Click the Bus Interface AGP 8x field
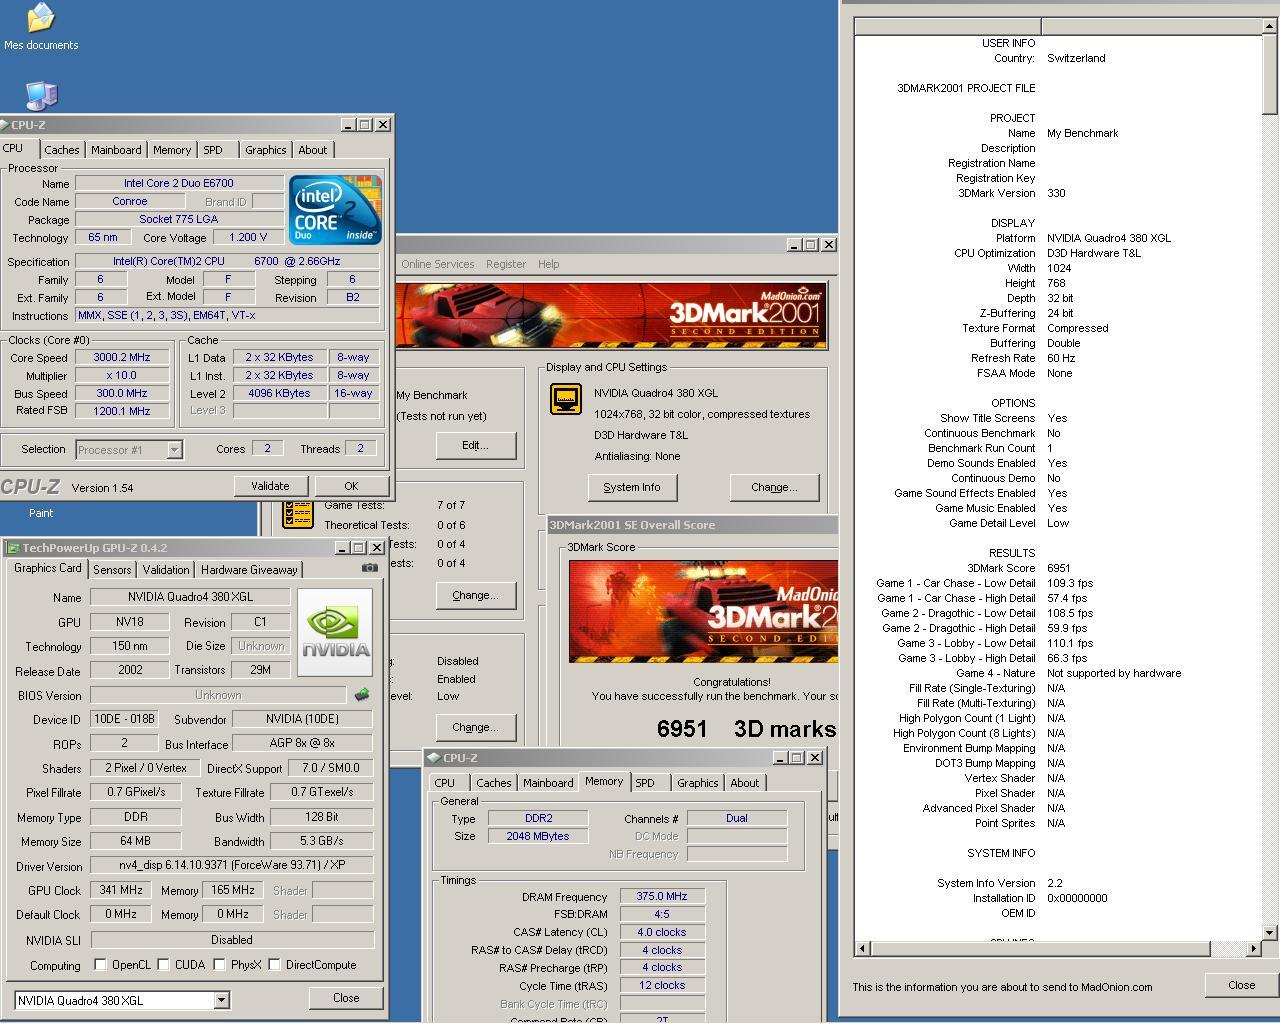This screenshot has height=1024, width=1280. point(302,743)
